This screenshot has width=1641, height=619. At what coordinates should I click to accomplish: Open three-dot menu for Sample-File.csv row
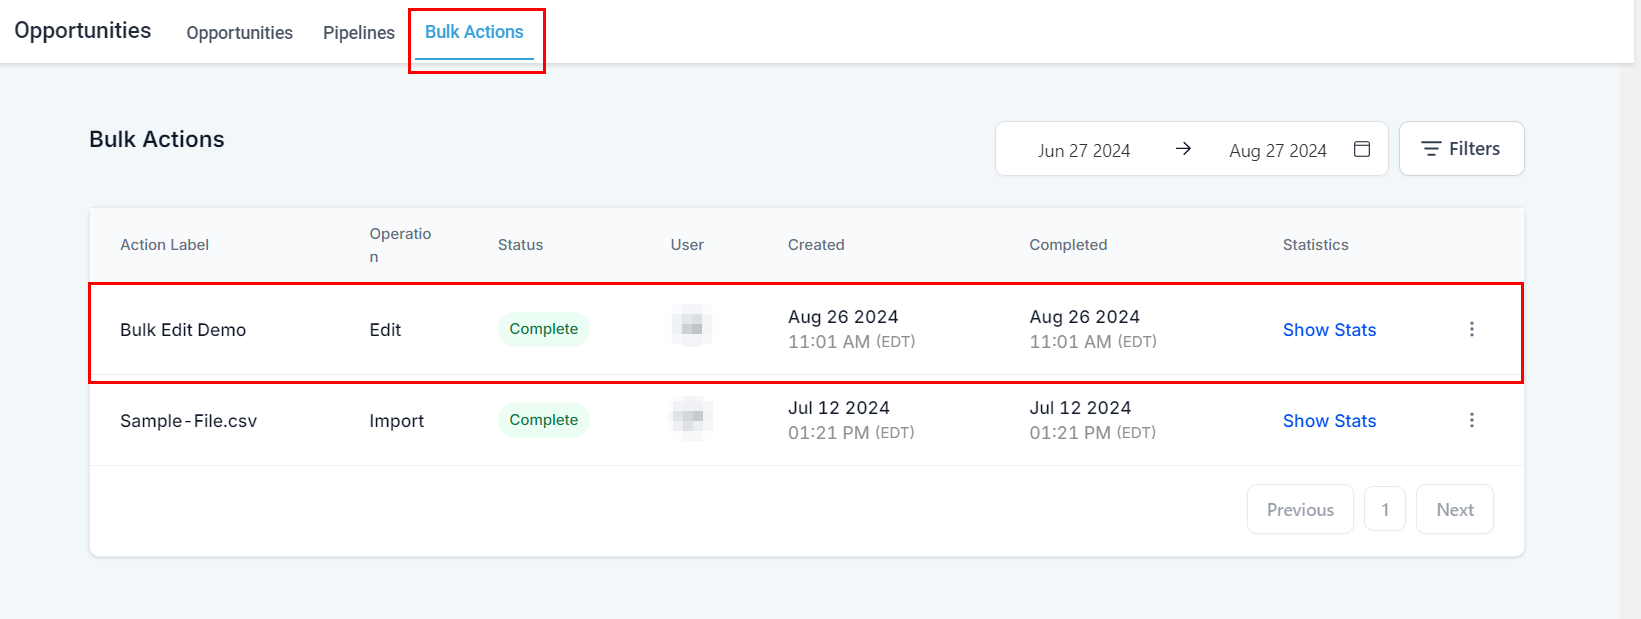1471,420
